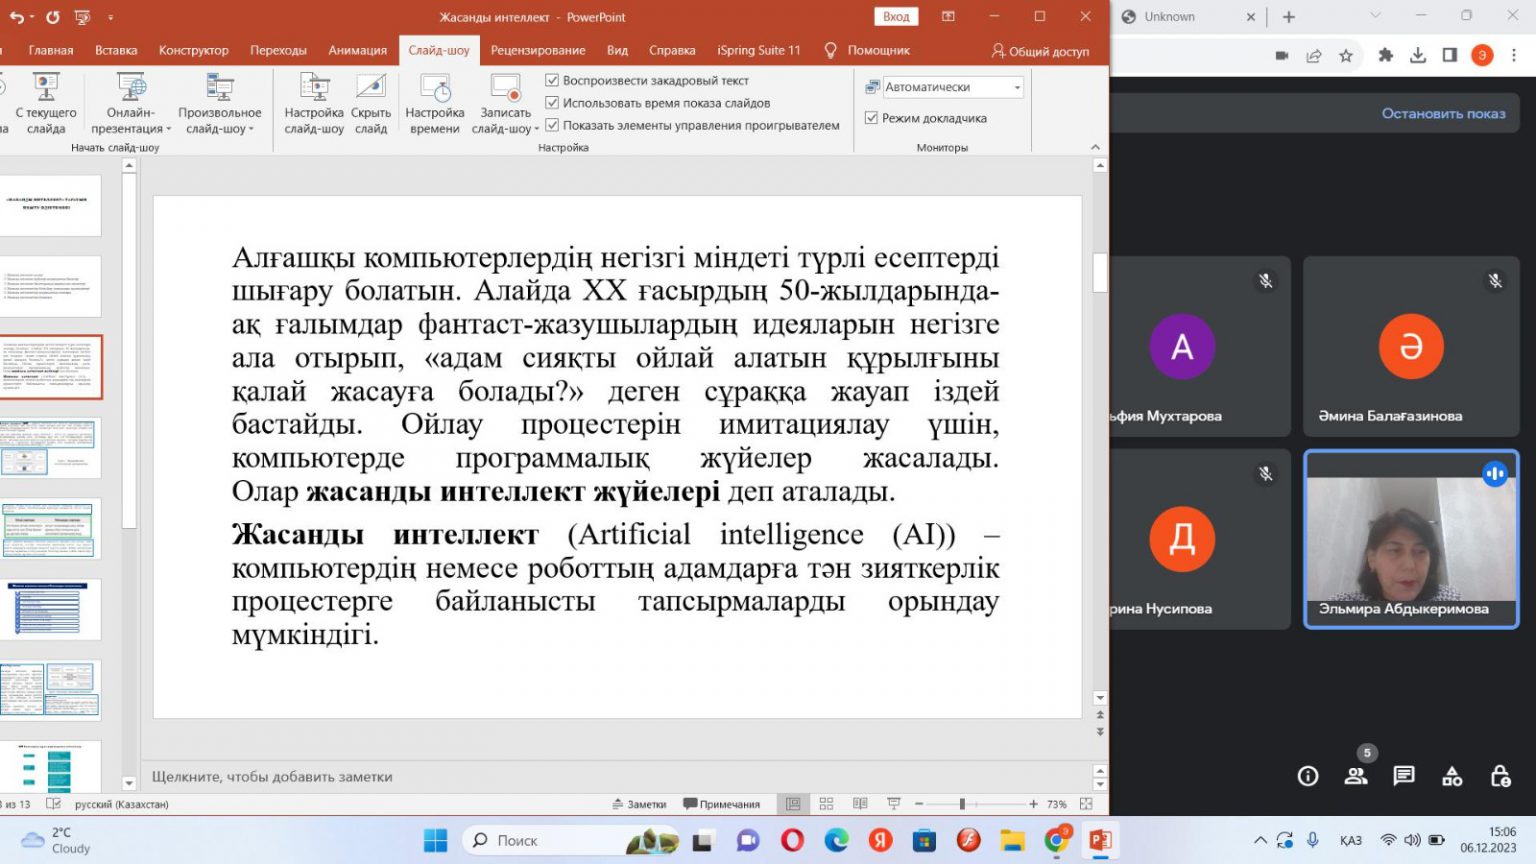Click the Общий доступ button

click(1040, 51)
